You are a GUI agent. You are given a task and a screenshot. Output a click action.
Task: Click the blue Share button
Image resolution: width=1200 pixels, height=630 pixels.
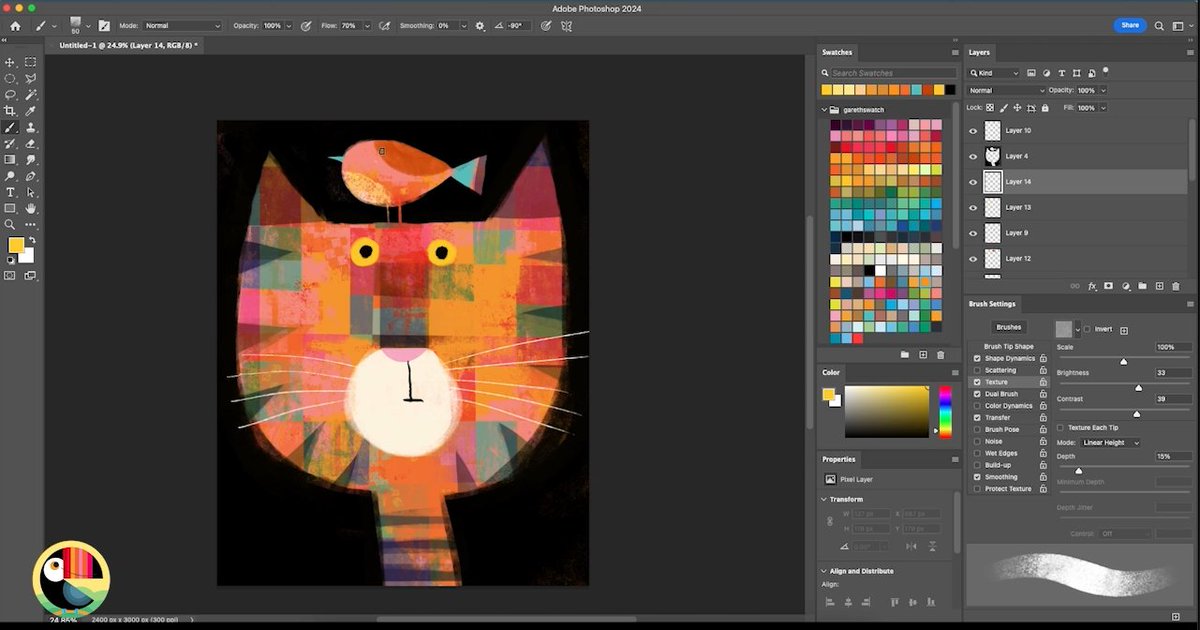[1130, 25]
